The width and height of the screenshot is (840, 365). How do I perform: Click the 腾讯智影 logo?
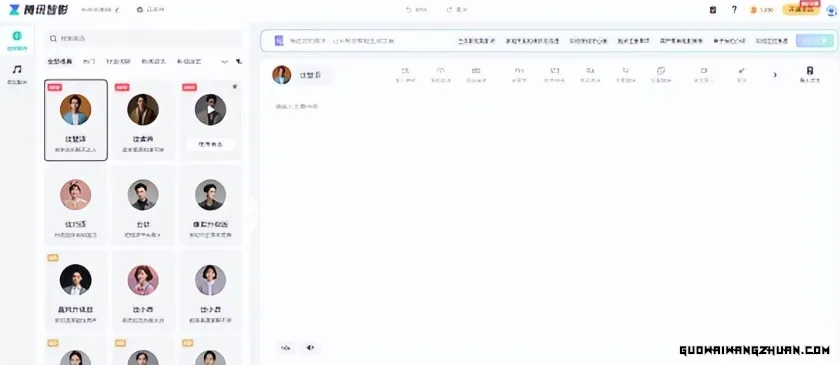(38, 9)
